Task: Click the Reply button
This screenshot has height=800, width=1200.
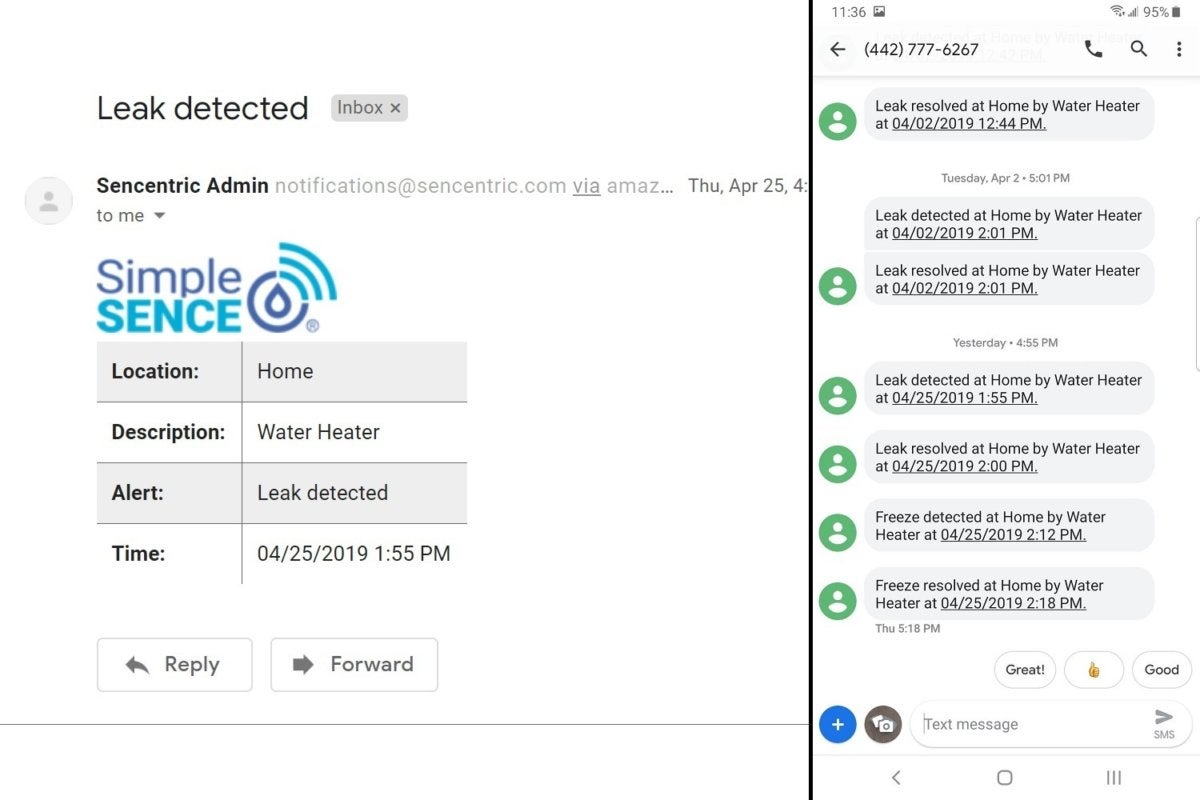Action: (174, 664)
